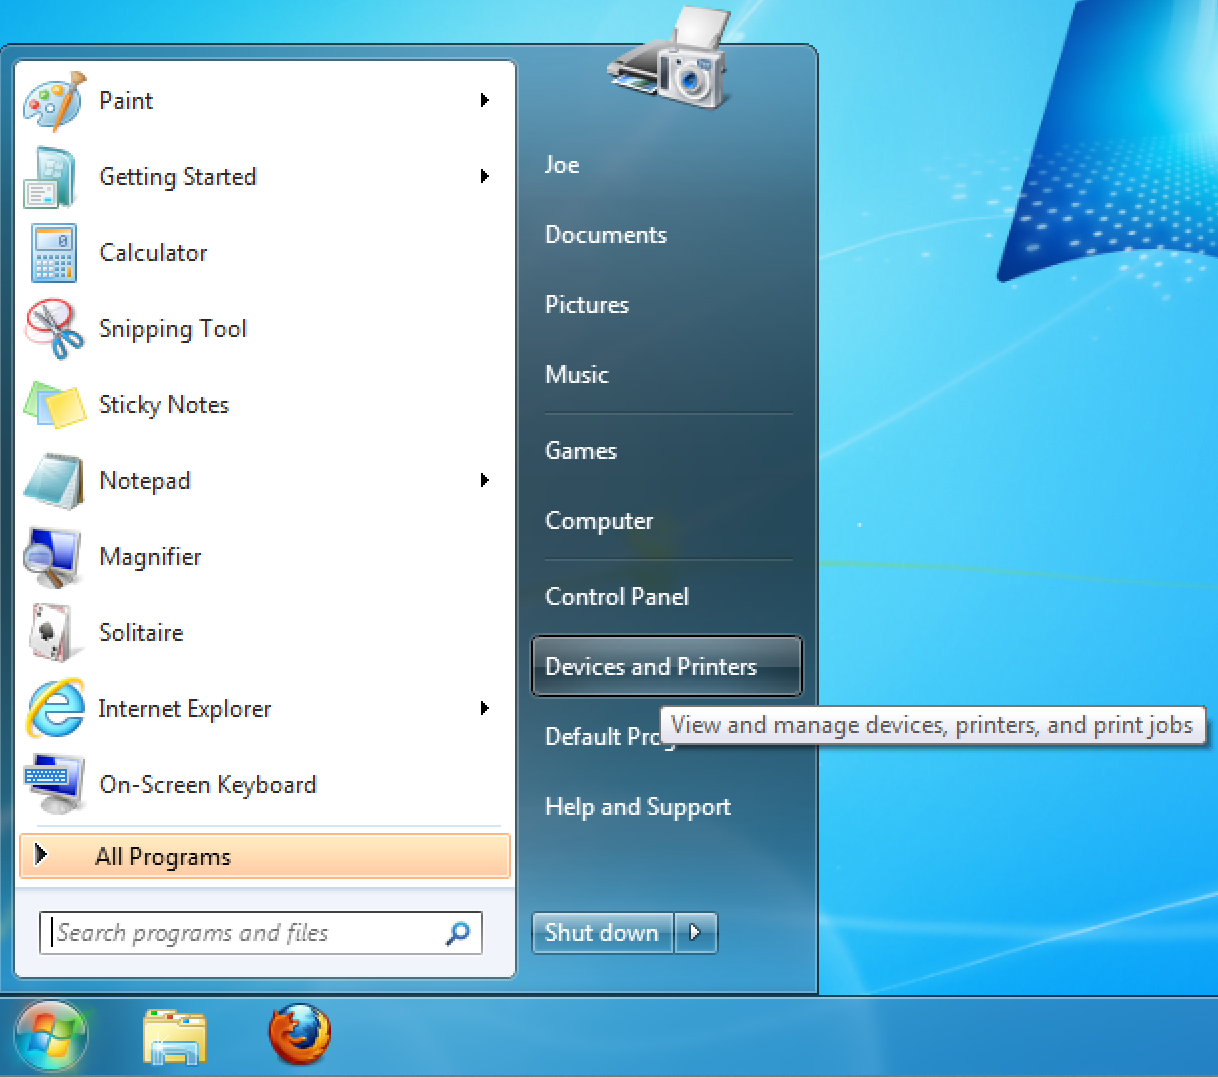Click the Getting Started label
This screenshot has height=1078, width=1218.
click(178, 177)
